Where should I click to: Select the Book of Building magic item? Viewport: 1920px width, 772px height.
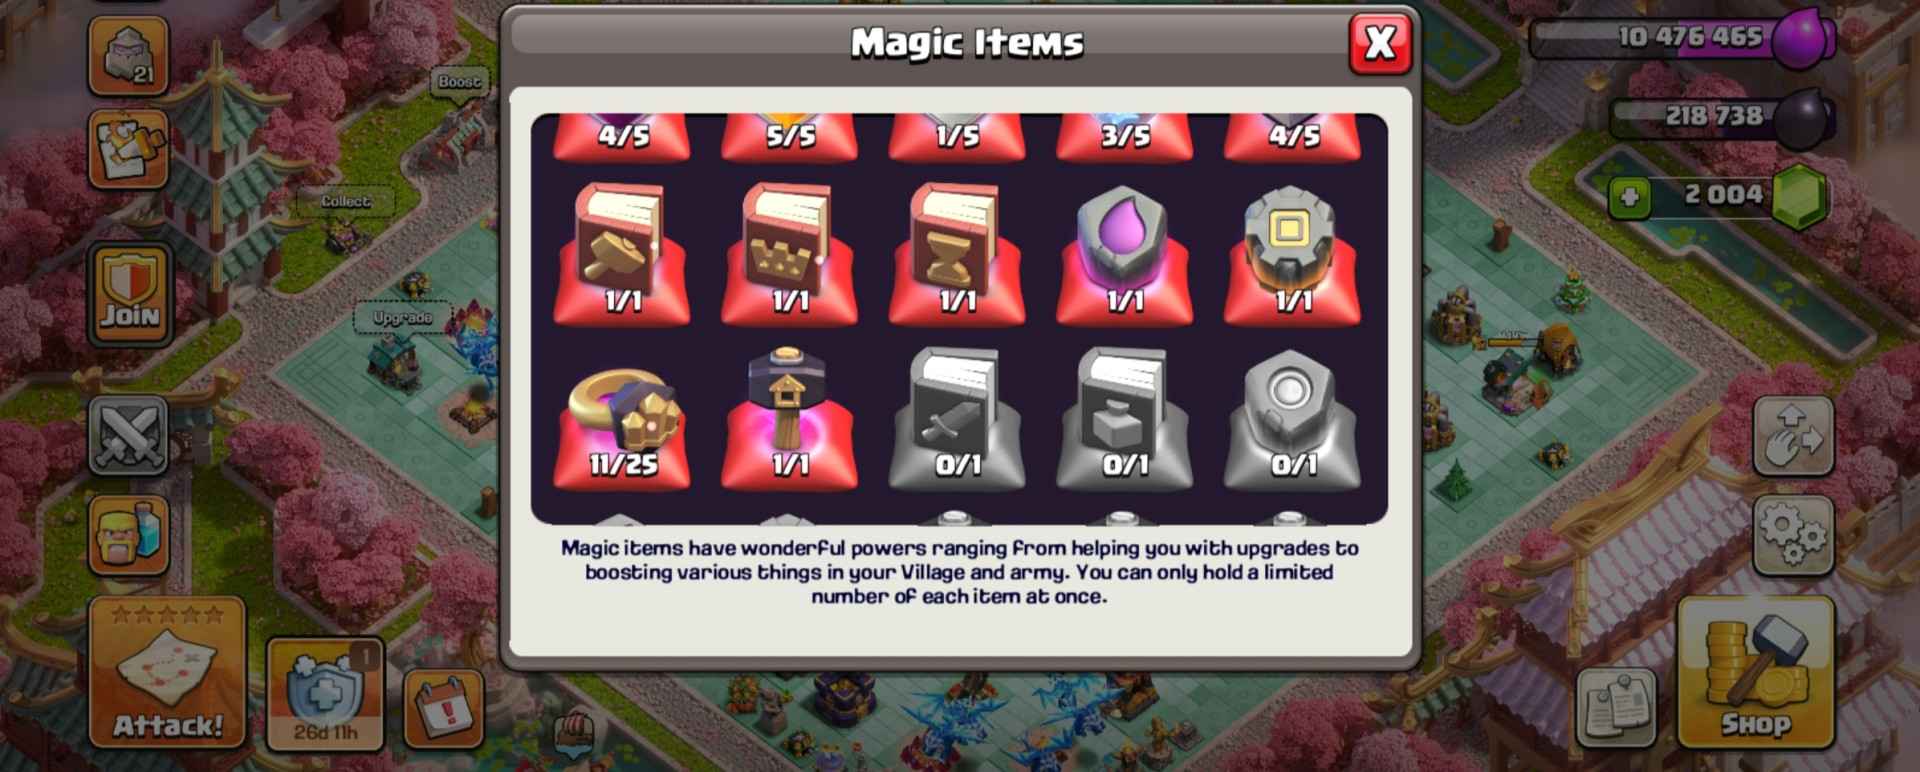(x=621, y=252)
